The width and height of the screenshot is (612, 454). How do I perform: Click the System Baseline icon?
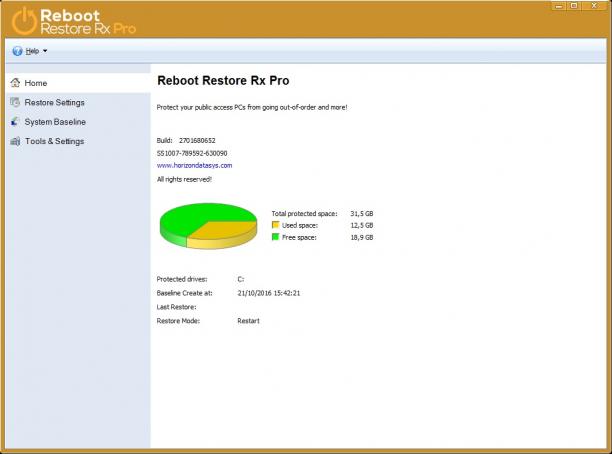click(x=15, y=122)
